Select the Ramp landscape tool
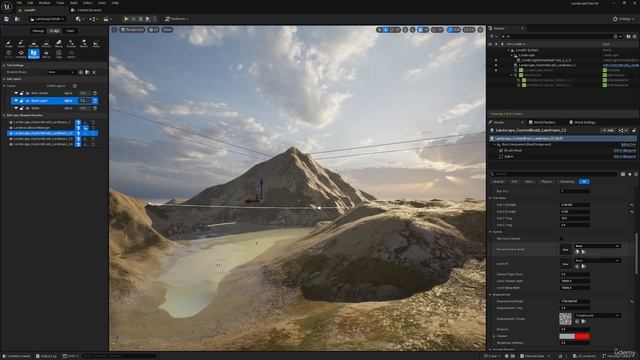Viewport: 640px width, 360px height. (x=59, y=44)
